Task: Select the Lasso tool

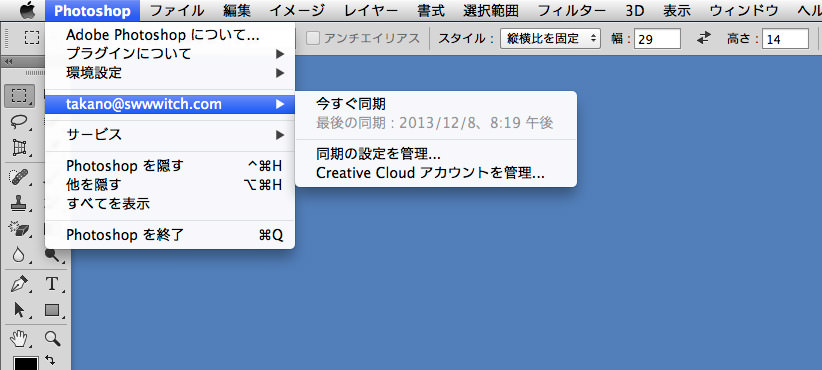Action: click(20, 122)
